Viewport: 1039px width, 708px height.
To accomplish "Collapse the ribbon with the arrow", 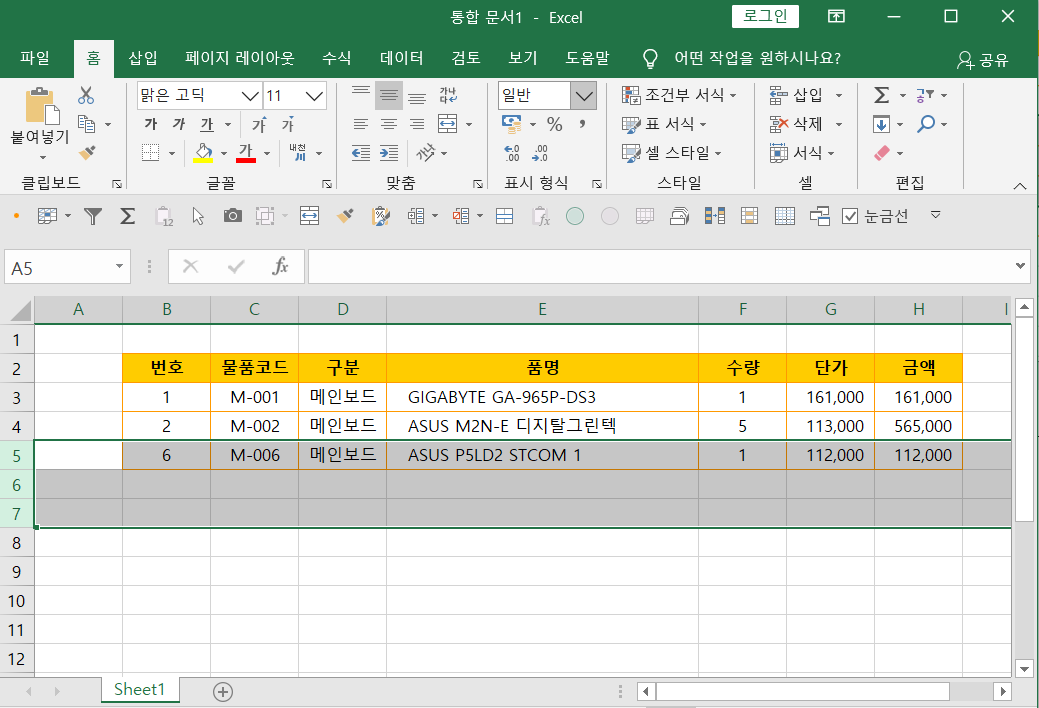I will pyautogui.click(x=1020, y=186).
